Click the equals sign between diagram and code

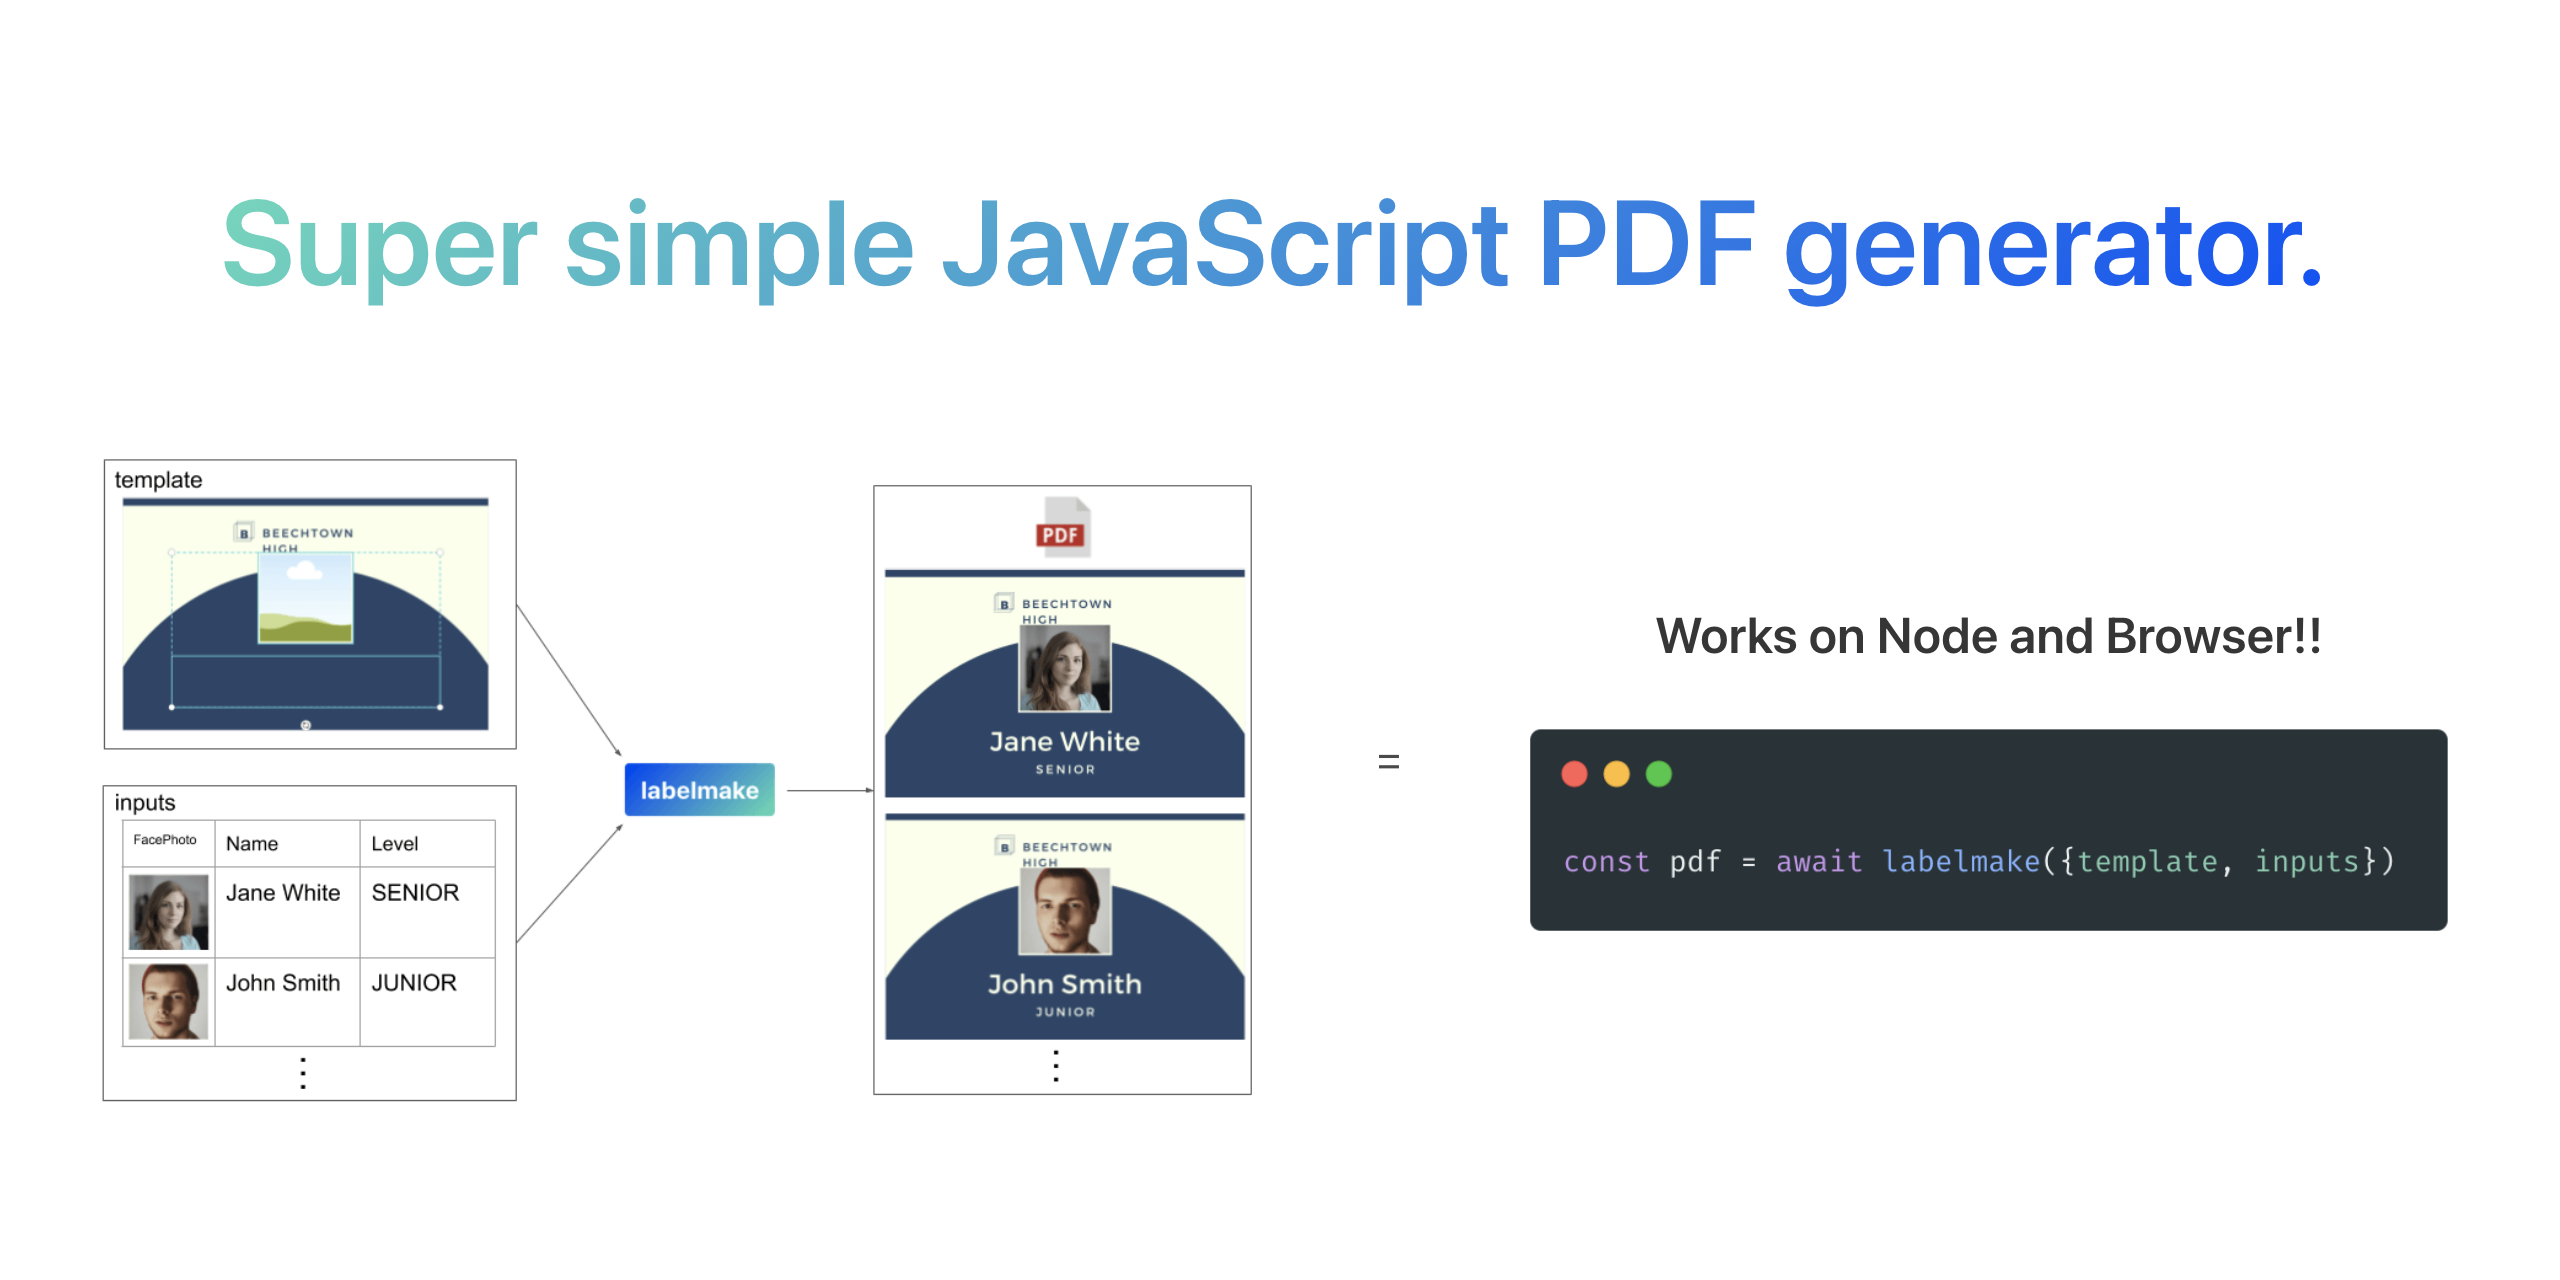click(1388, 762)
